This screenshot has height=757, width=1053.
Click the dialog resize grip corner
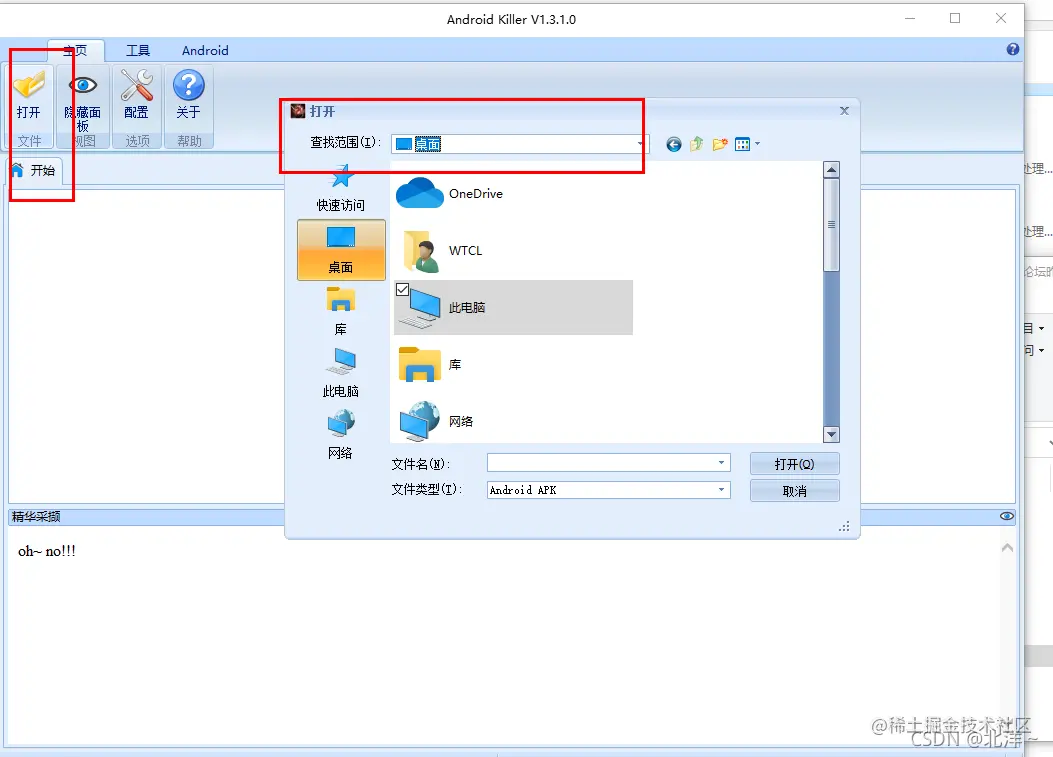coord(844,527)
